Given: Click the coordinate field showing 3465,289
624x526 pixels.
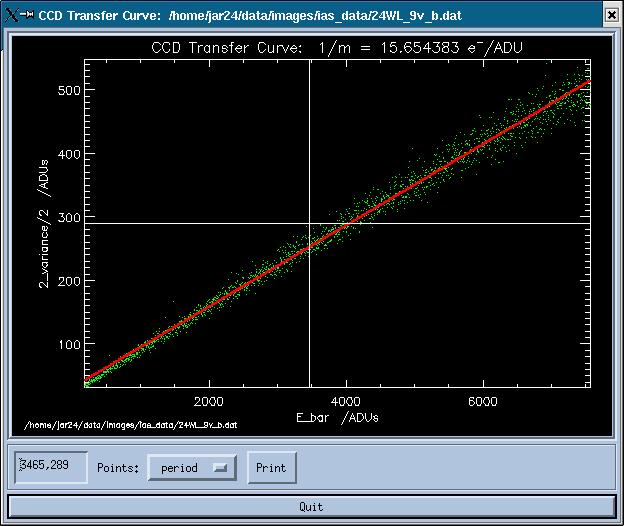Looking at the screenshot, I should 51,466.
